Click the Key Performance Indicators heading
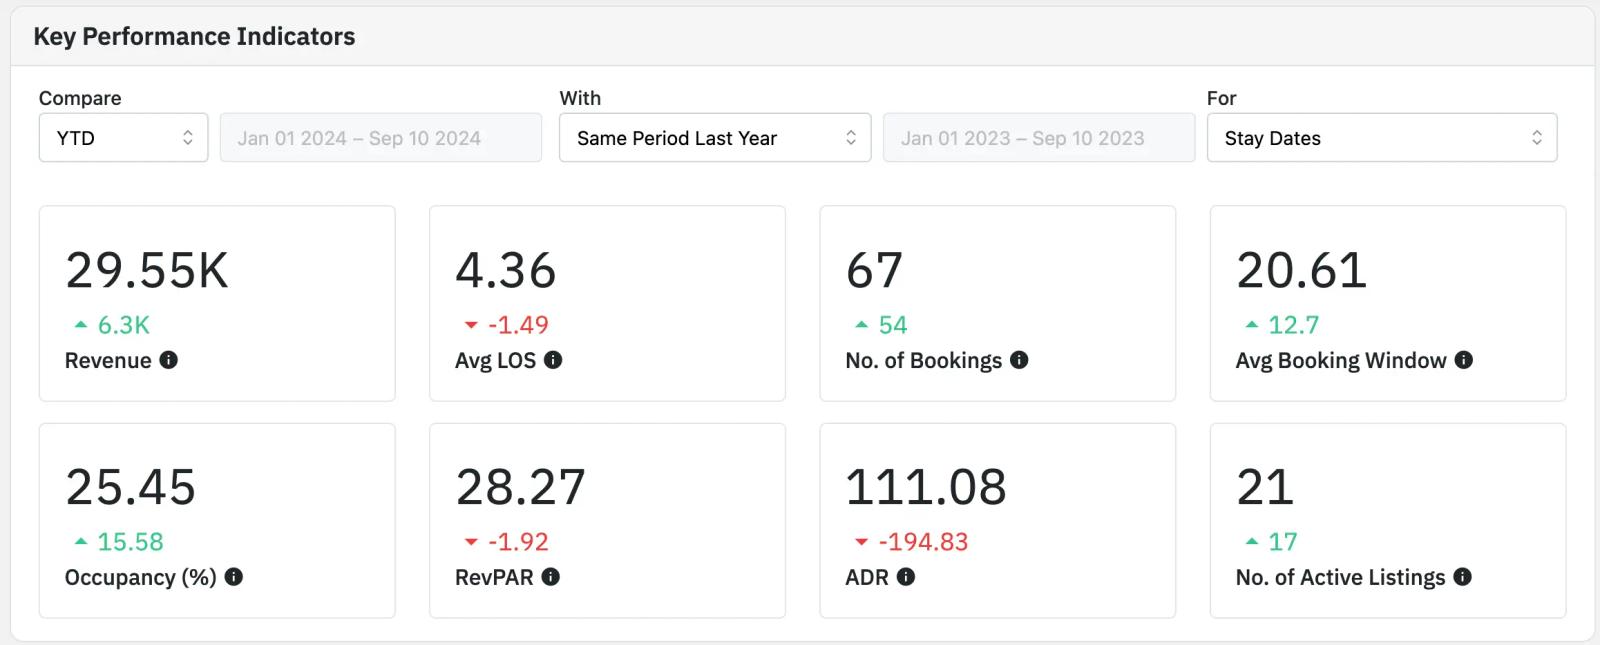The height and width of the screenshot is (645, 1600). click(194, 37)
